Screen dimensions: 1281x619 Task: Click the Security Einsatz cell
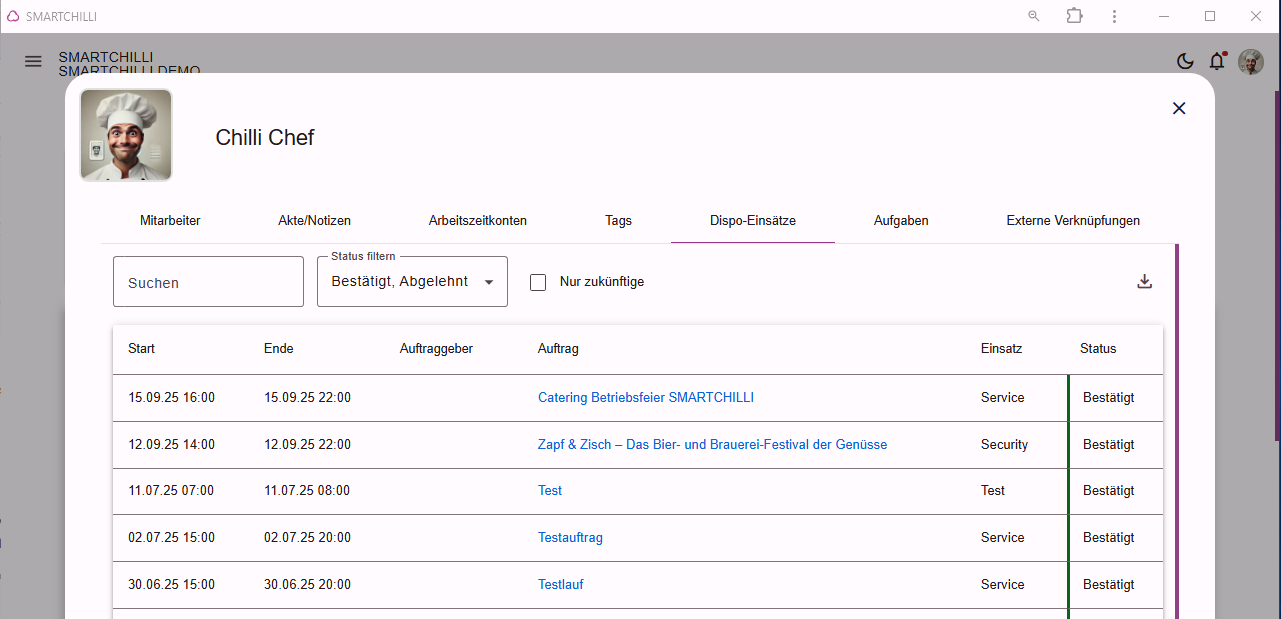pos(1004,444)
